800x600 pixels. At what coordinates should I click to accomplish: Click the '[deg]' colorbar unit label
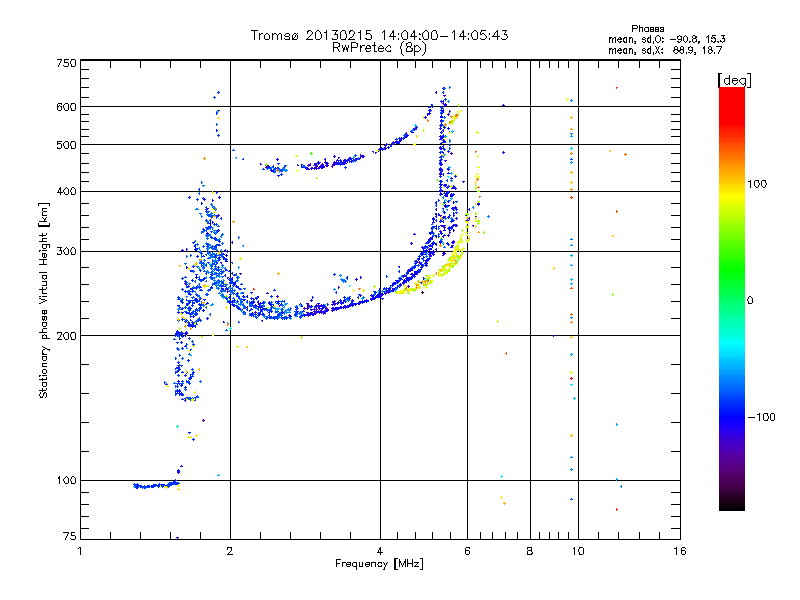[x=734, y=80]
